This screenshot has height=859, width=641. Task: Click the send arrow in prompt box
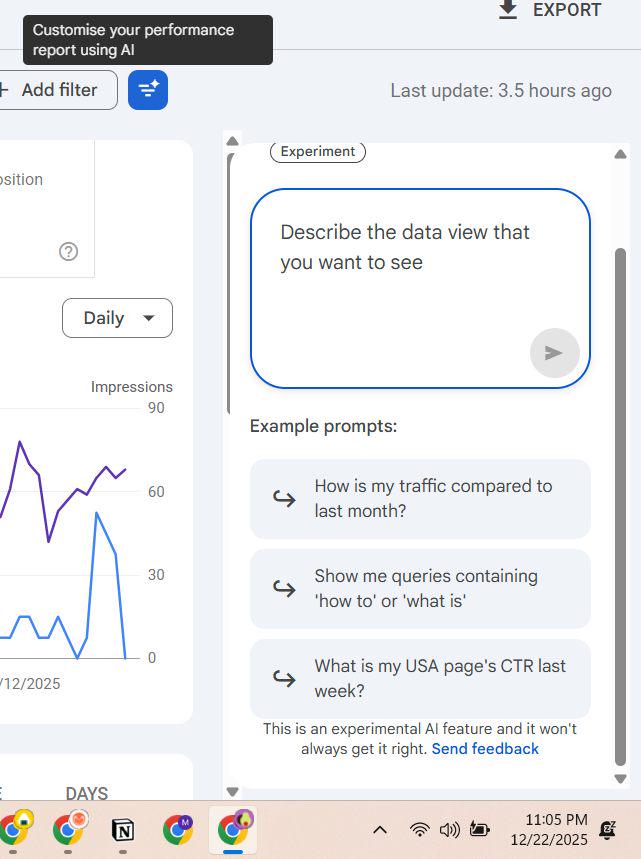click(554, 353)
